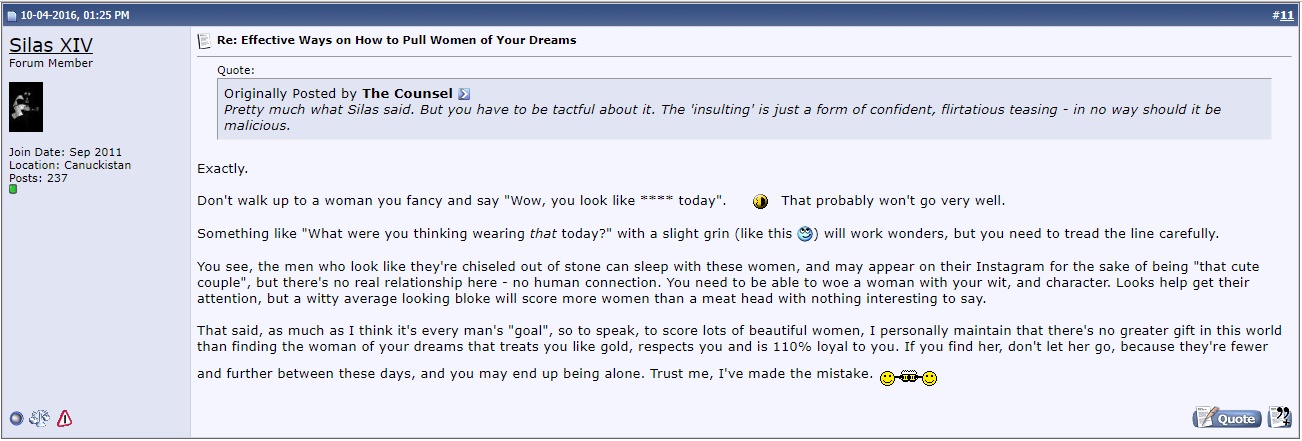Click the Posts: 237 count

pyautogui.click(x=38, y=178)
